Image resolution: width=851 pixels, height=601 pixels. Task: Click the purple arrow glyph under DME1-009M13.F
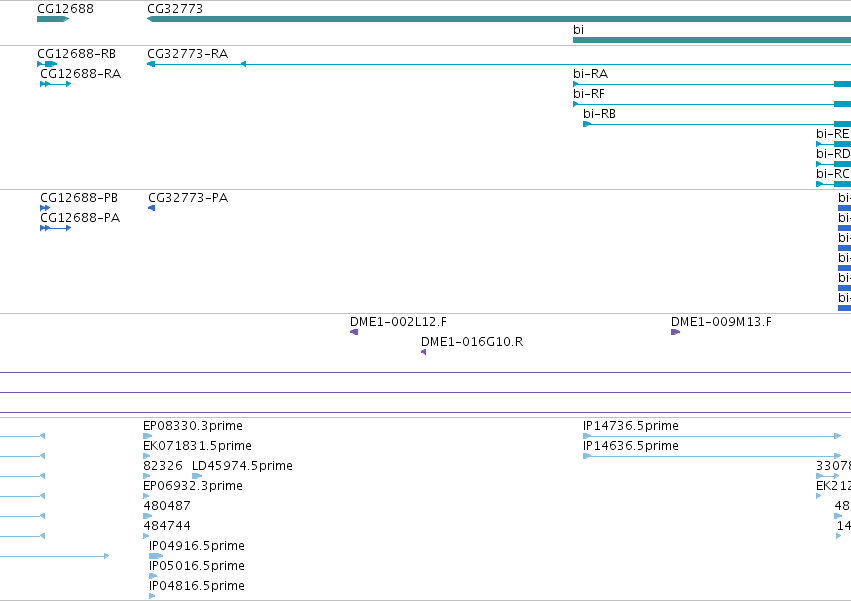[x=675, y=332]
